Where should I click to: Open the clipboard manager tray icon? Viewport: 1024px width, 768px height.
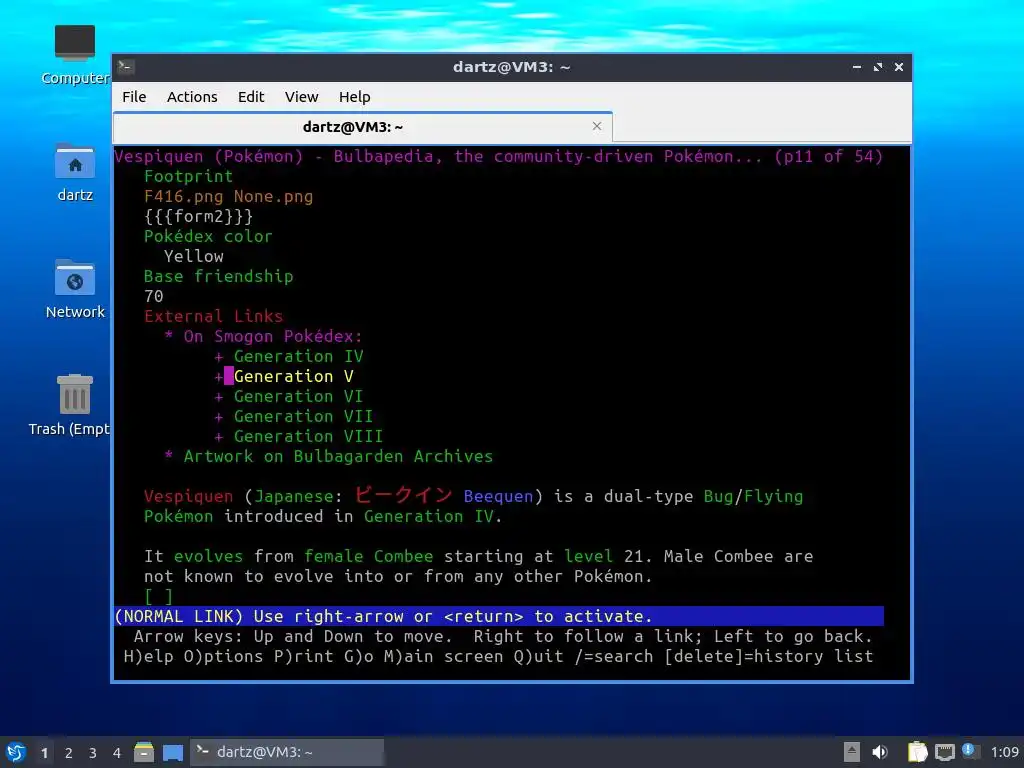coord(917,752)
